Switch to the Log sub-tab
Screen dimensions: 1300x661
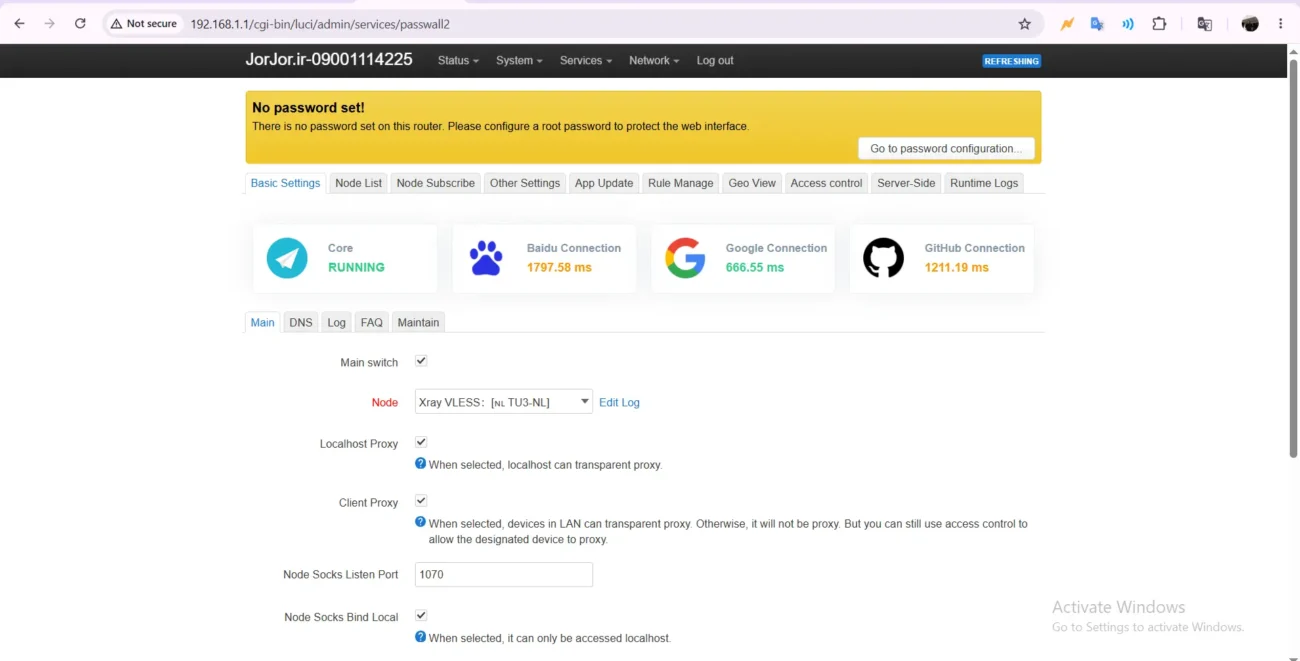coord(337,322)
